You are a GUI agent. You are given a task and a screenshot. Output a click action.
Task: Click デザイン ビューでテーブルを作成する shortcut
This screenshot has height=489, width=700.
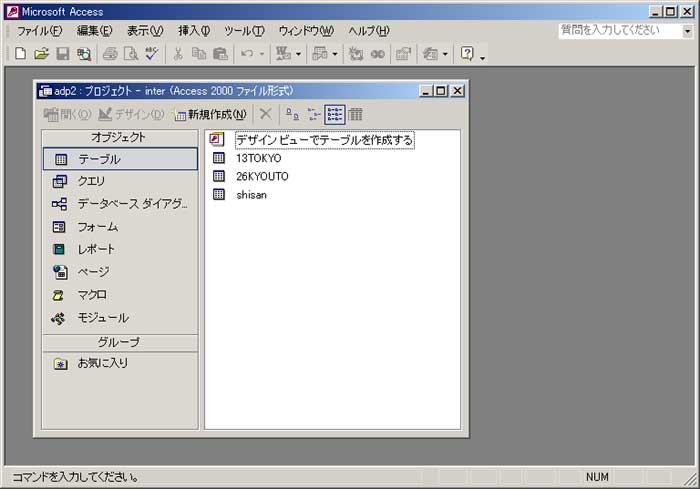point(323,140)
